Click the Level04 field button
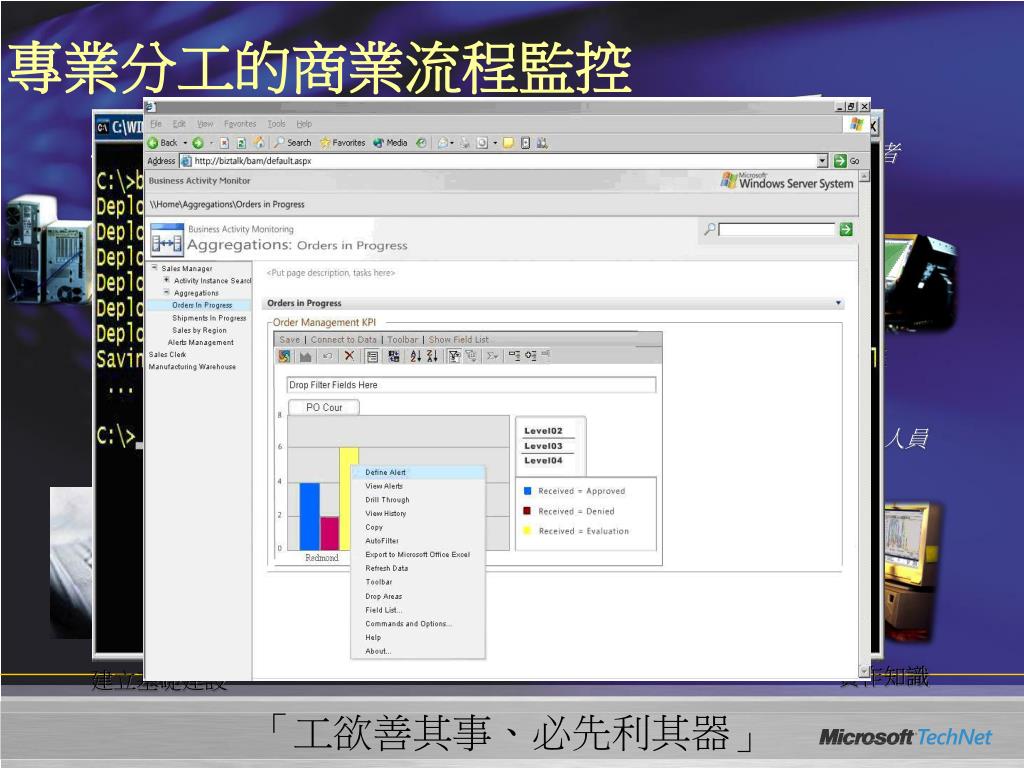Screen dimensions: 1024x768 pyautogui.click(x=543, y=460)
